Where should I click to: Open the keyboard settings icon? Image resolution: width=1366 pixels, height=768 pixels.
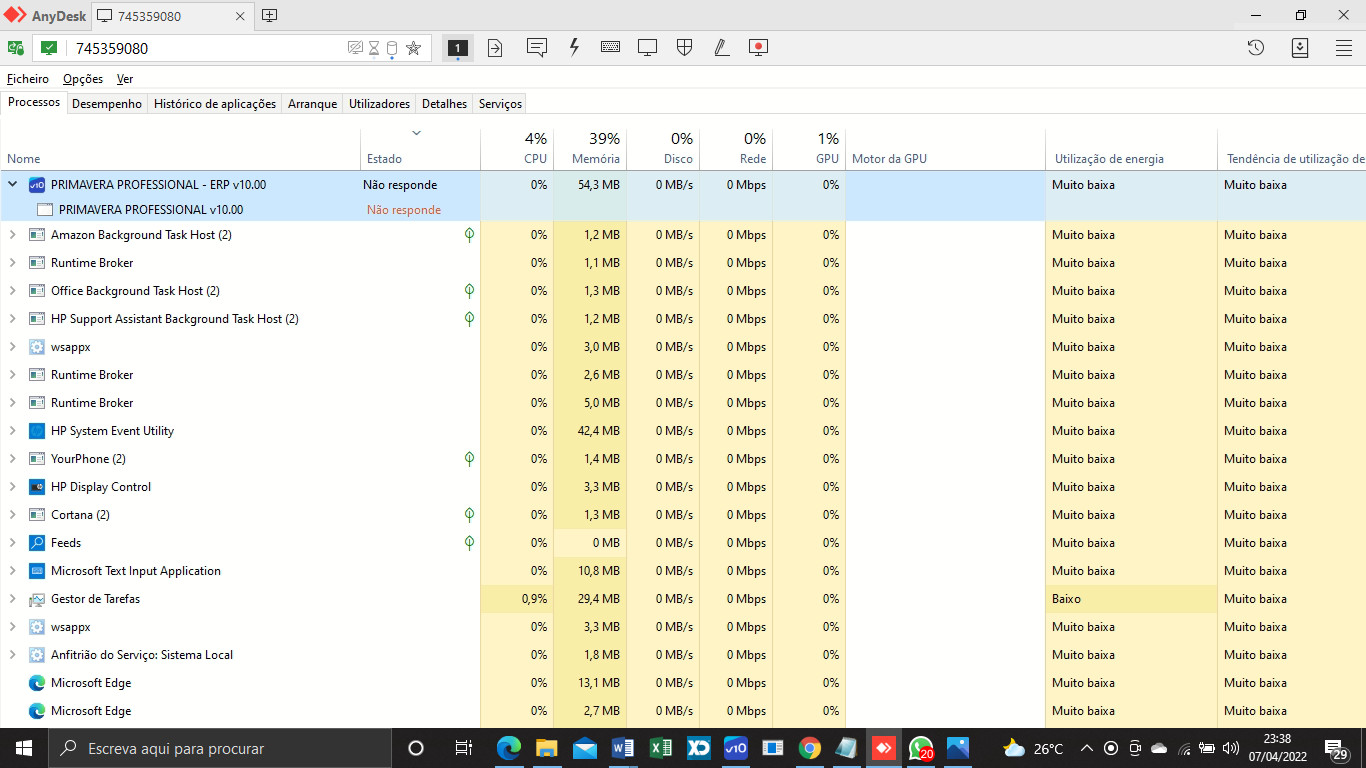[611, 47]
